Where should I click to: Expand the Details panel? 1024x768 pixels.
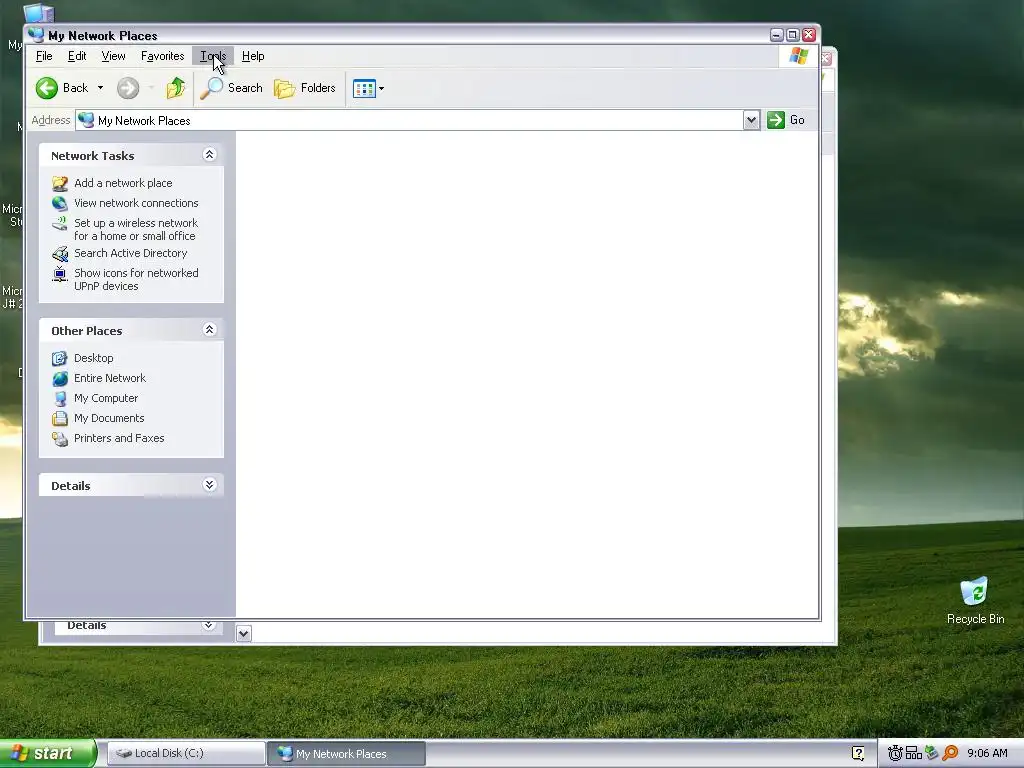point(209,484)
